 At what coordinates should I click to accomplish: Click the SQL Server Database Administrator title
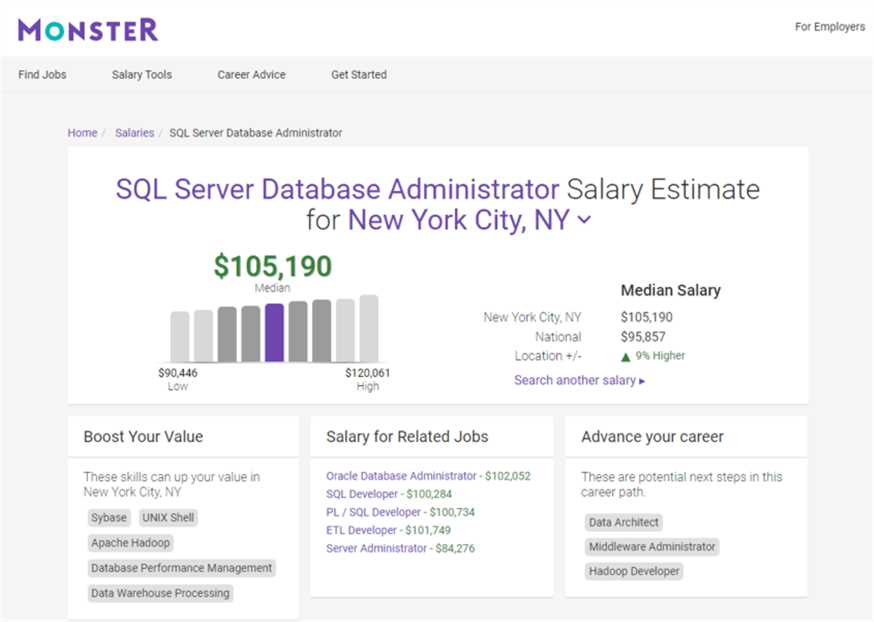(x=337, y=189)
